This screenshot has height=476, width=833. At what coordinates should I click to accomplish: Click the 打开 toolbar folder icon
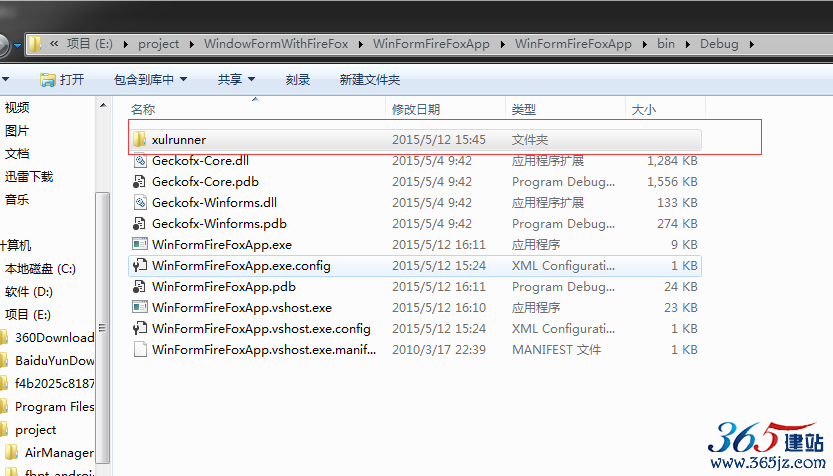[48, 80]
